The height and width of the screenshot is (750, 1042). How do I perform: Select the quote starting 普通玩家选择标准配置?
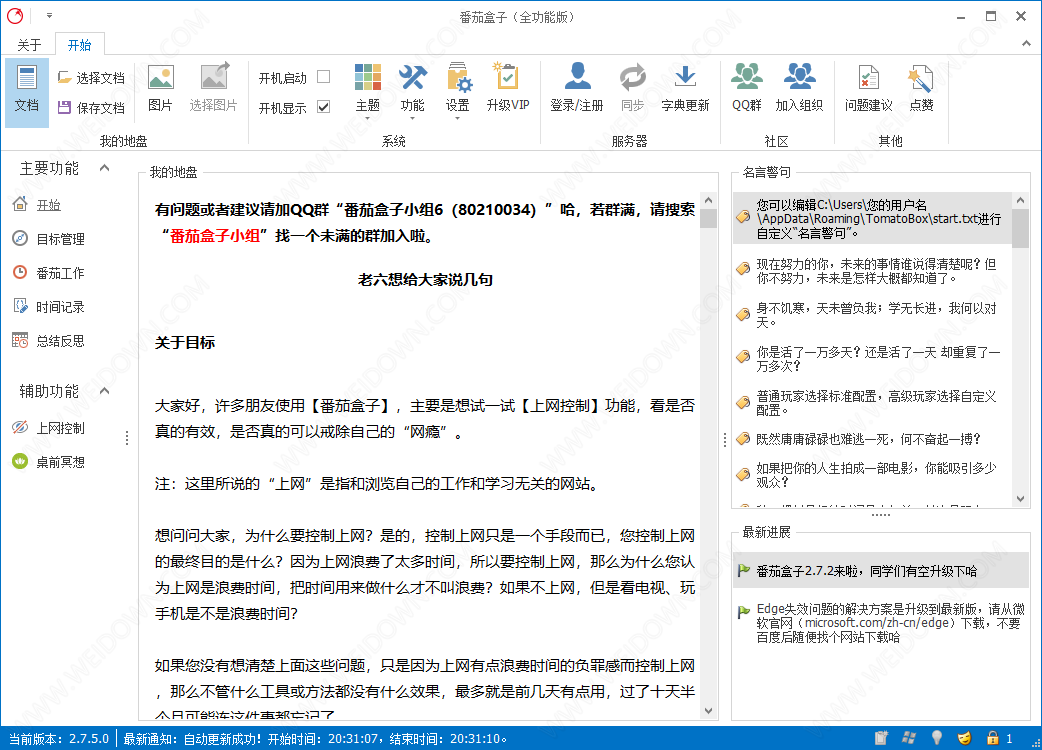(873, 403)
